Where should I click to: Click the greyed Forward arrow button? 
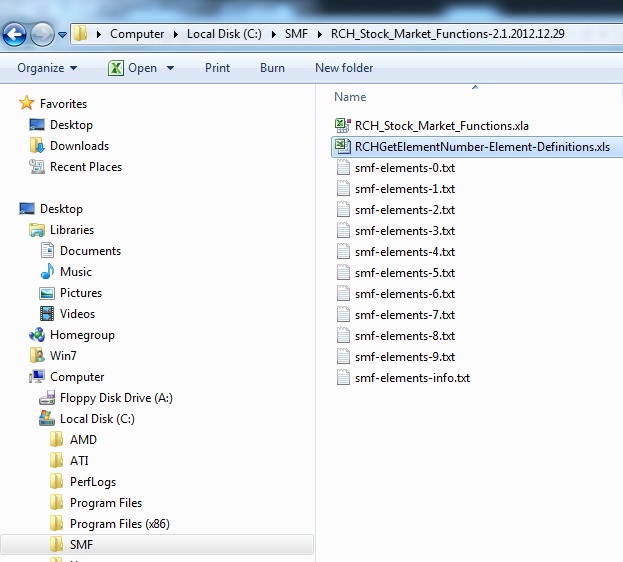[x=42, y=35]
